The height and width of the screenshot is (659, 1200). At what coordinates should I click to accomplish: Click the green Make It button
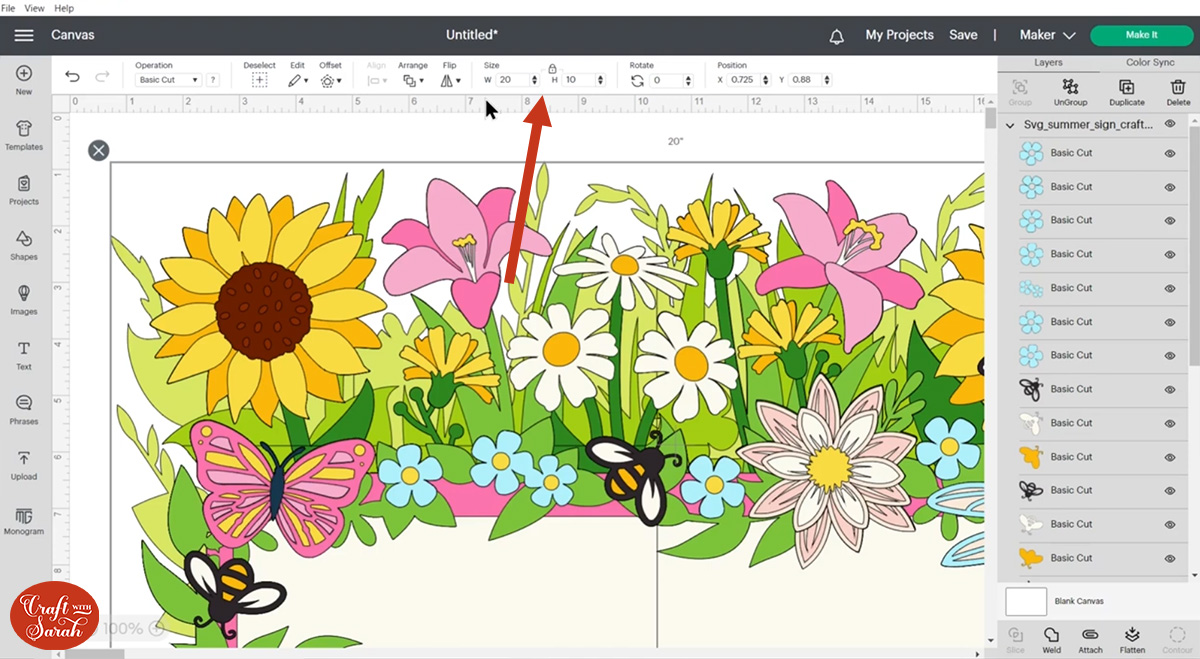click(x=1141, y=35)
